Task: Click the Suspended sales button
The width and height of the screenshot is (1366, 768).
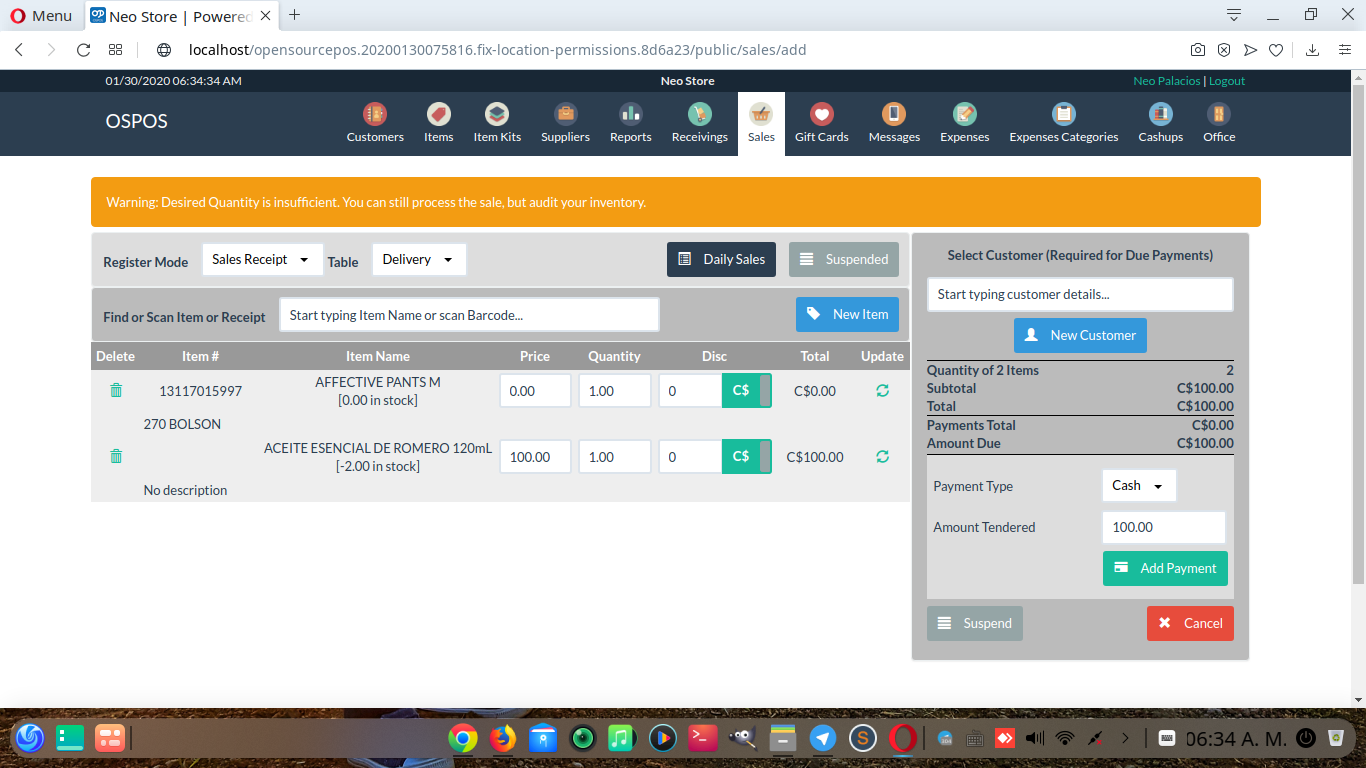Action: [x=844, y=258]
